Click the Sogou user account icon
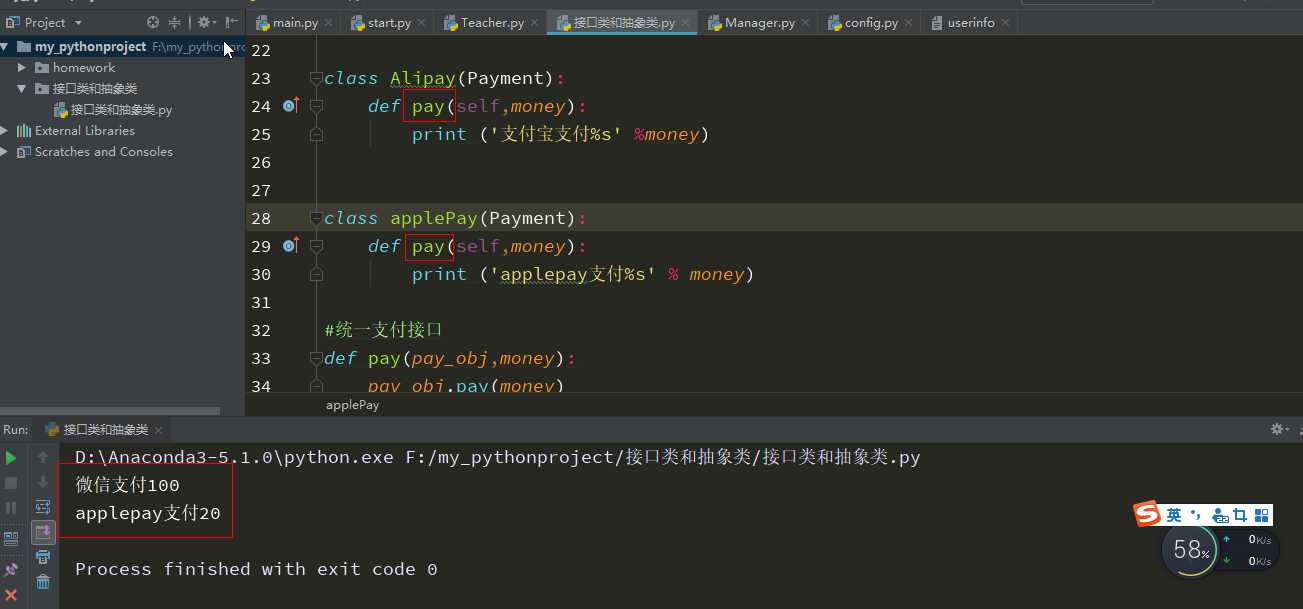 1220,516
